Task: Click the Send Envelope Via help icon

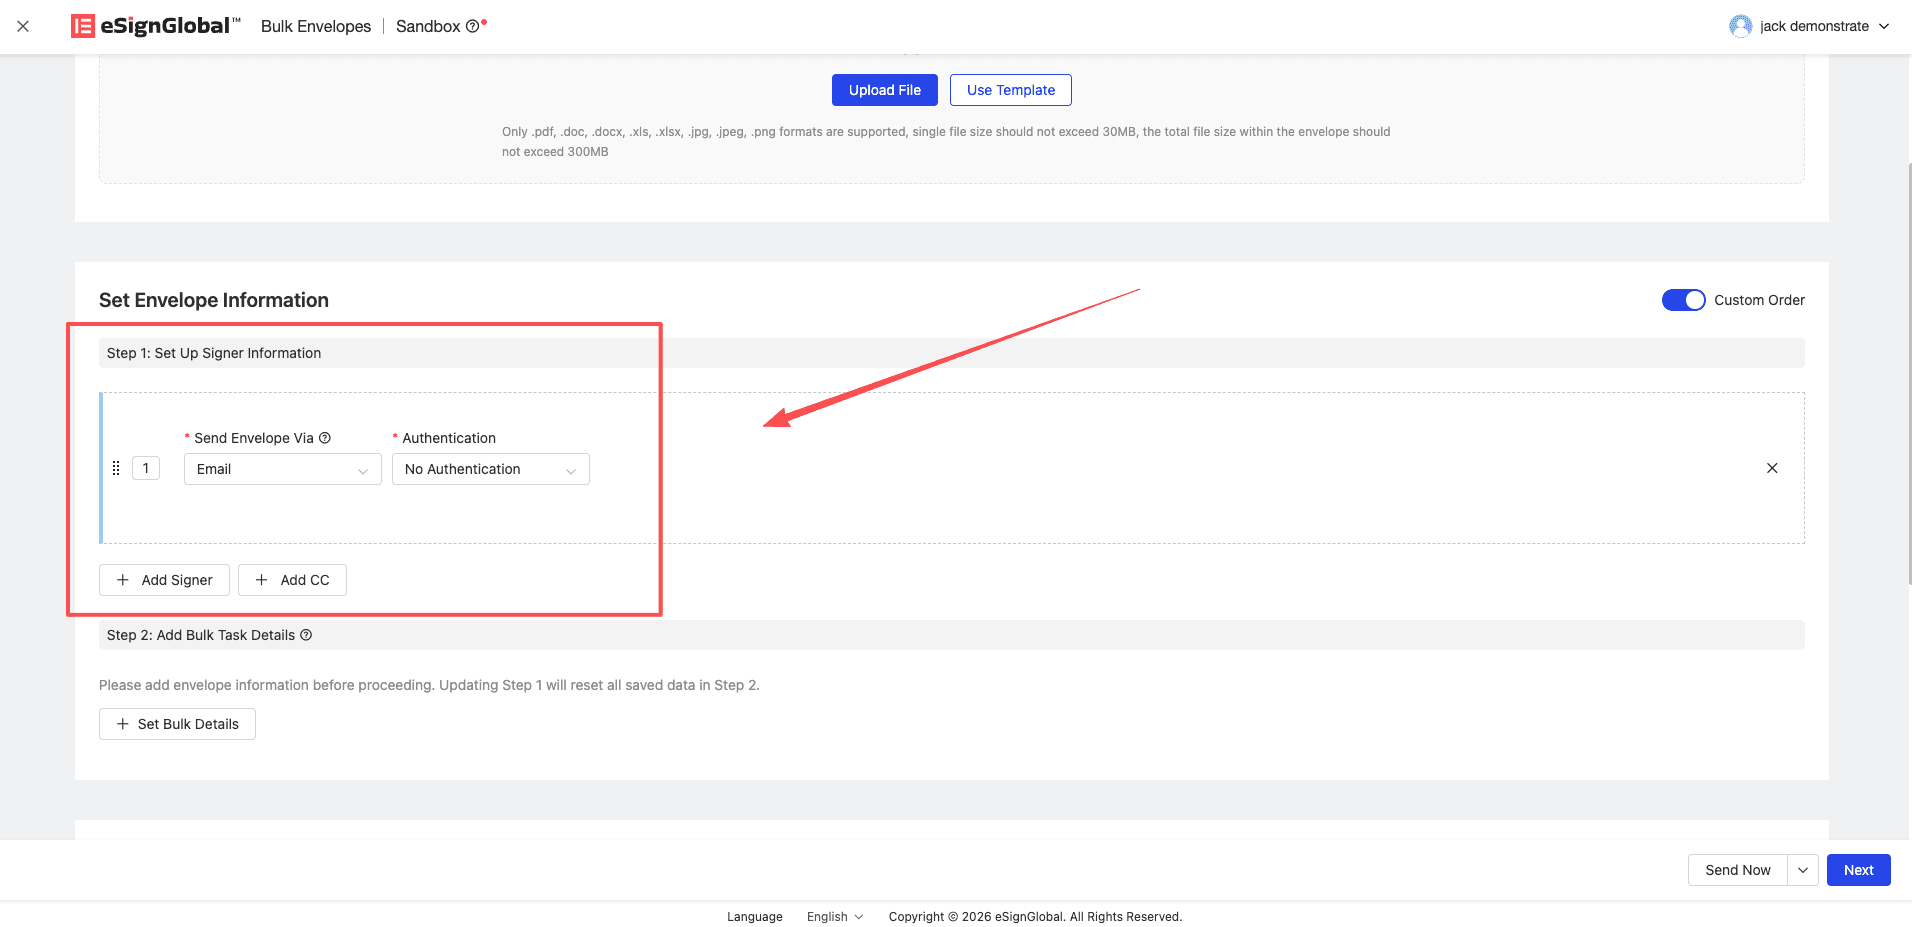Action: [x=325, y=438]
